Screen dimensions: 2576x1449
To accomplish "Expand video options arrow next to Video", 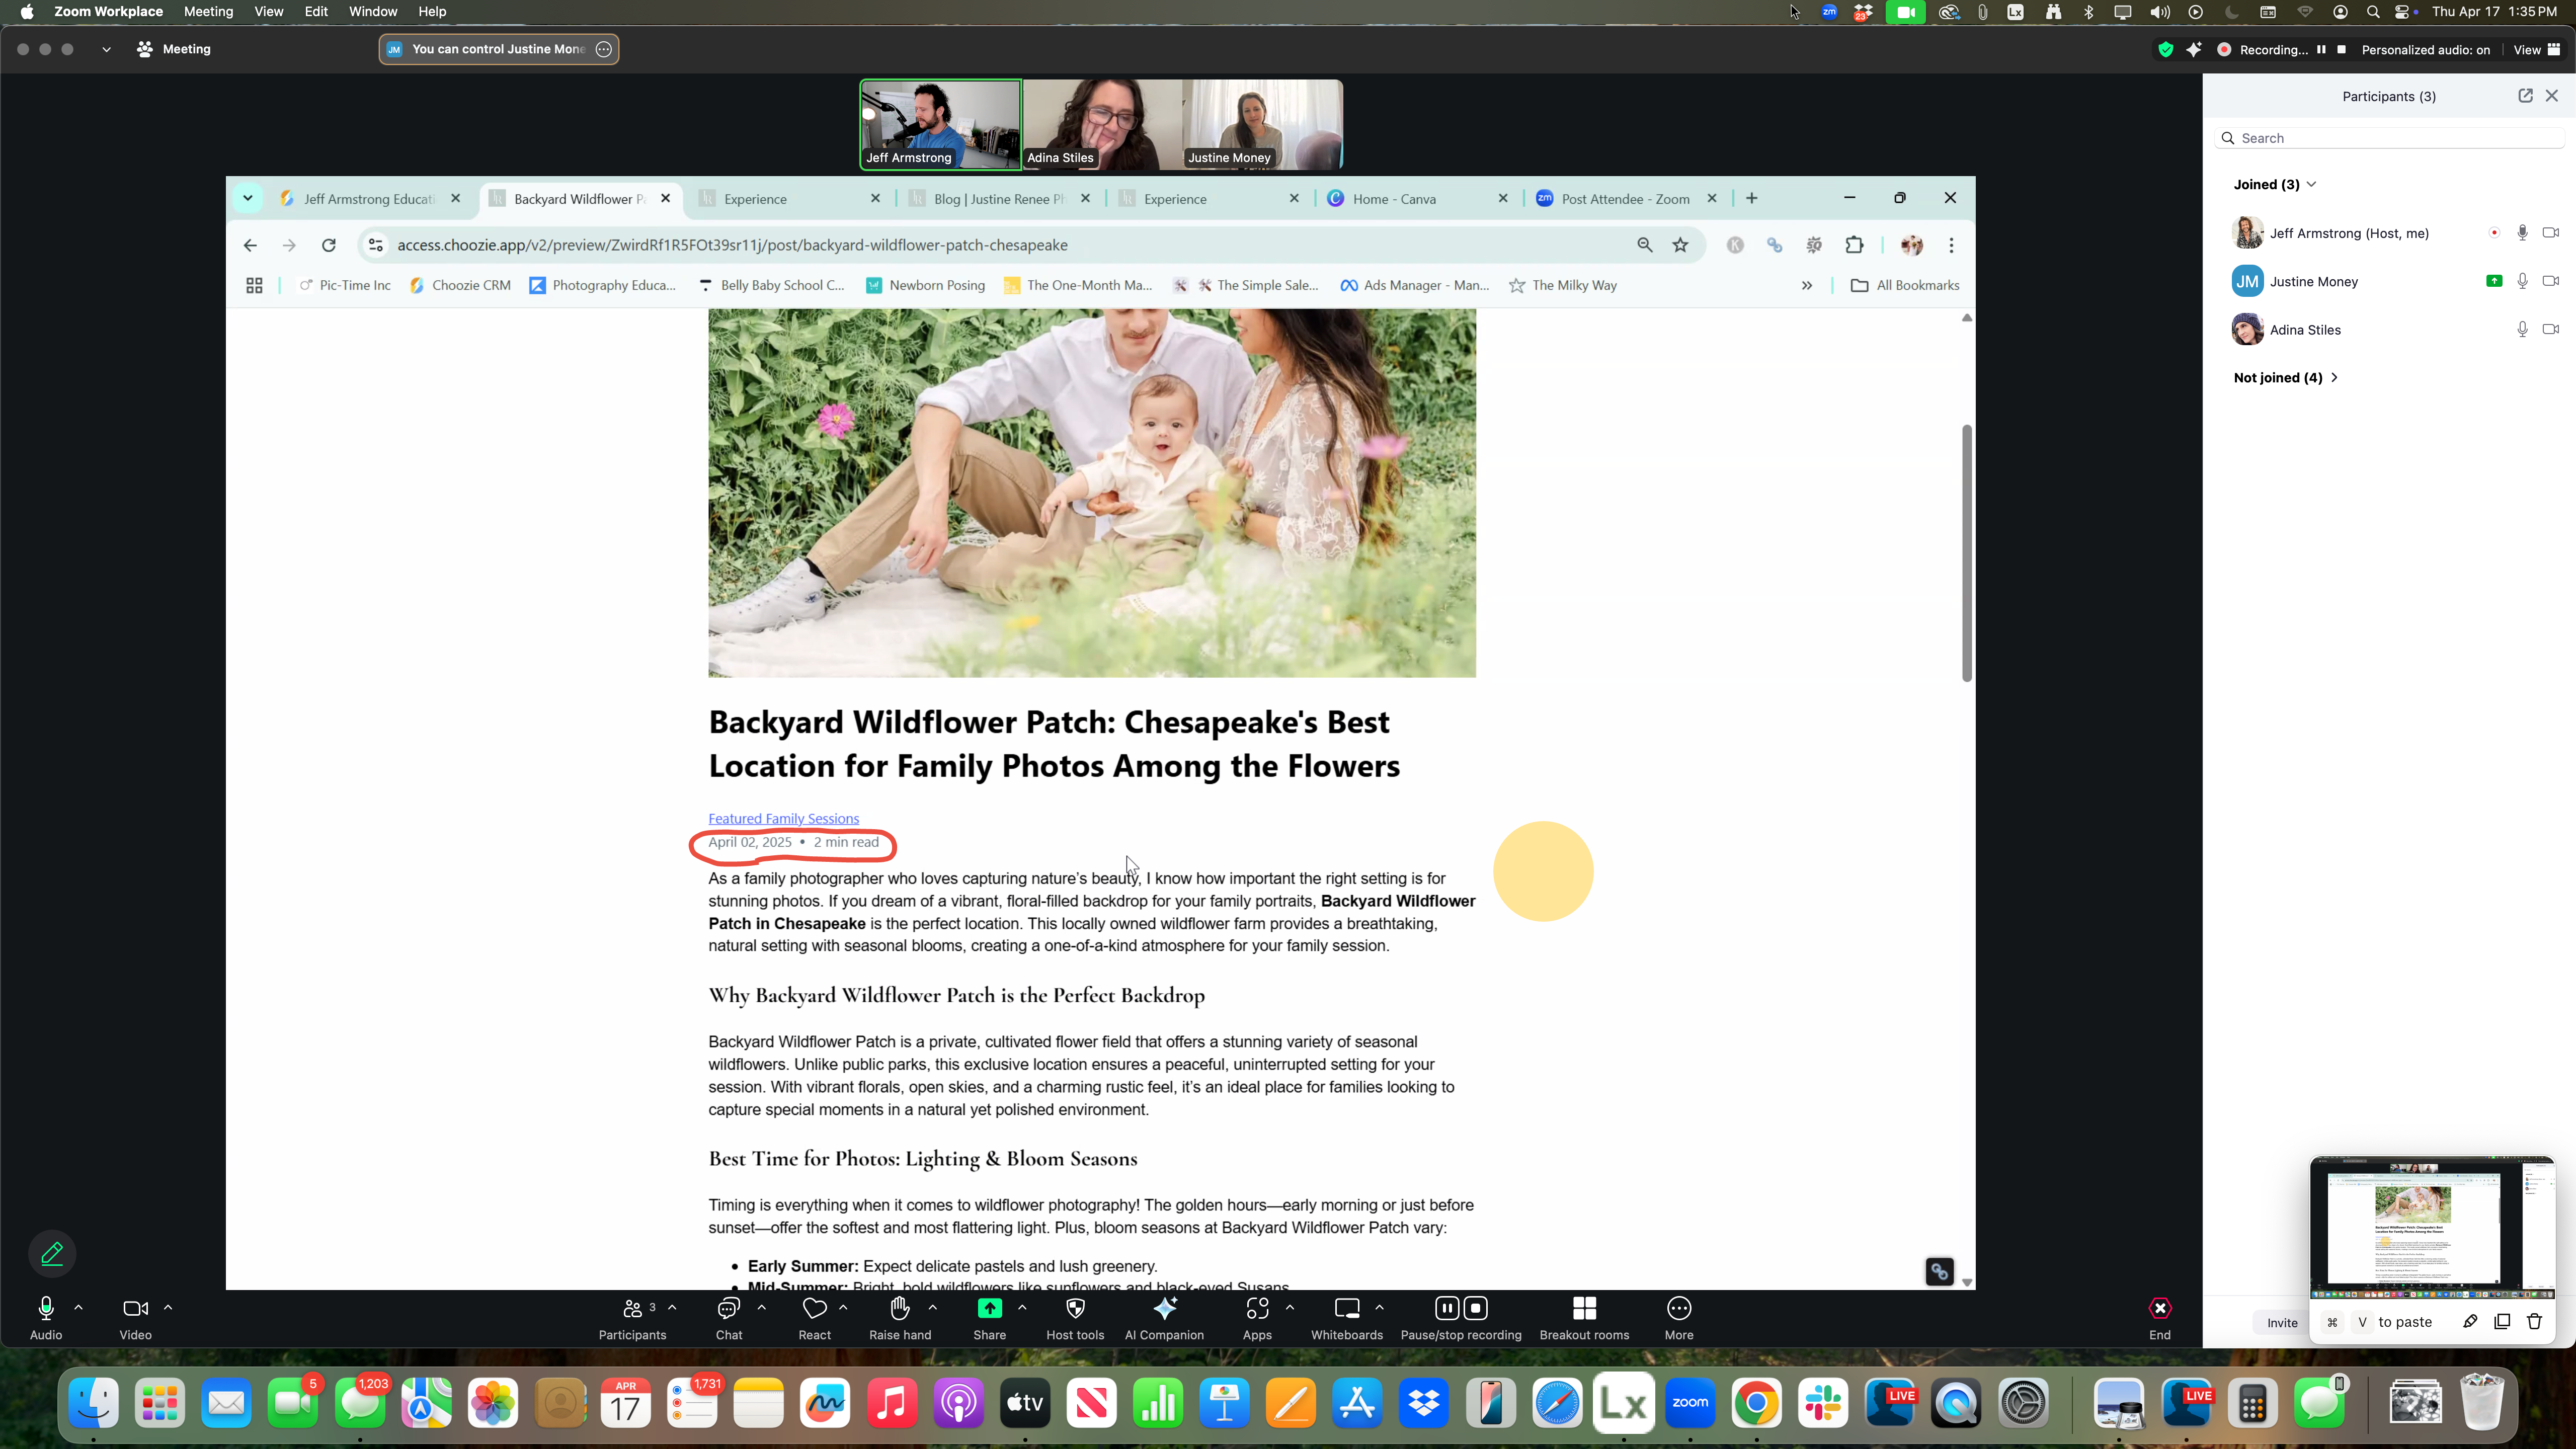I will (x=168, y=1307).
